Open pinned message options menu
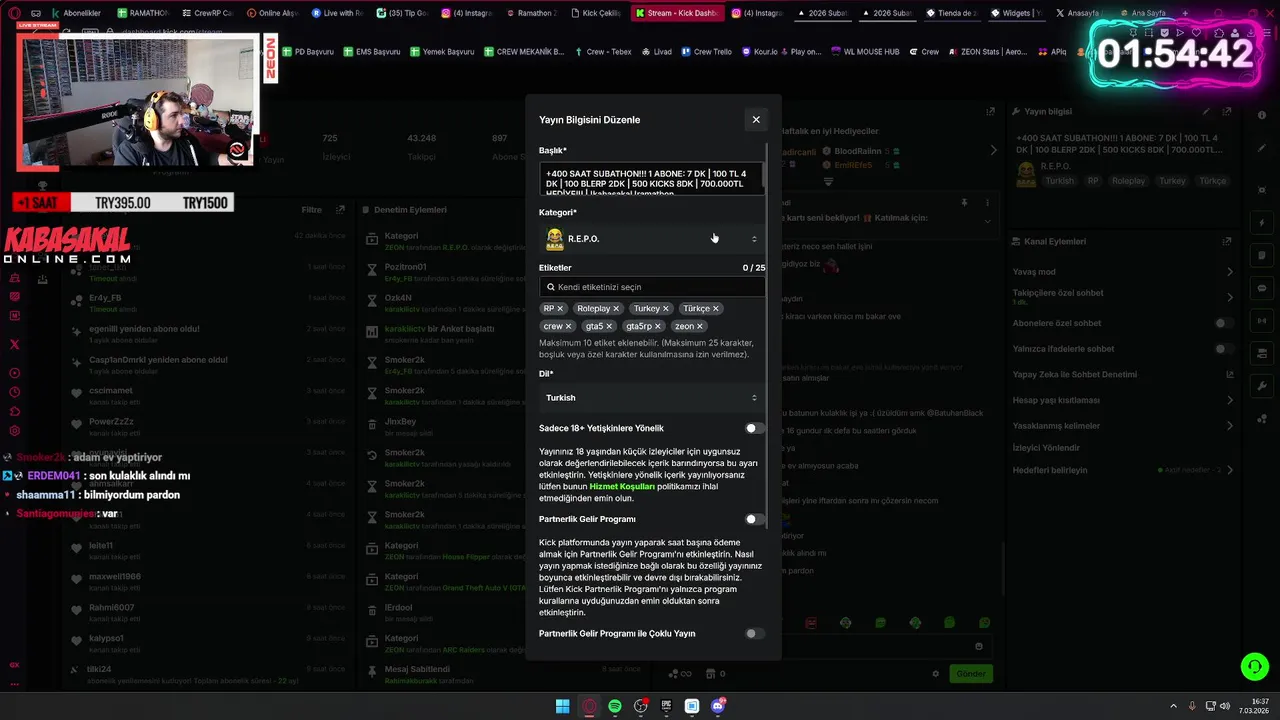Image resolution: width=1280 pixels, height=720 pixels. tap(987, 202)
